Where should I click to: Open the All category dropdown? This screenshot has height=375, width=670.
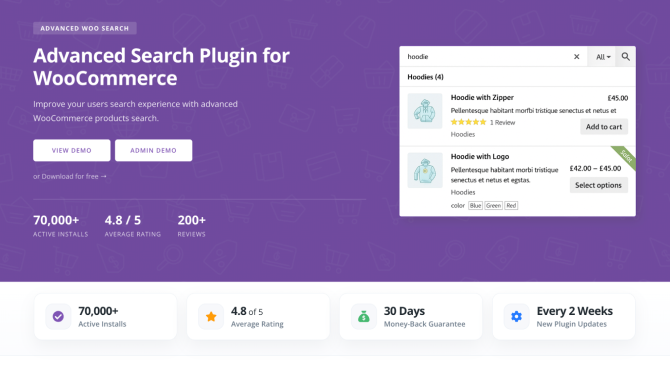coord(603,57)
